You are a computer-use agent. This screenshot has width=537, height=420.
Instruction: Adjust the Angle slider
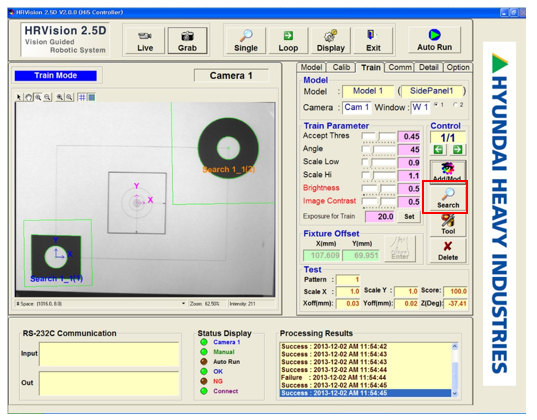pyautogui.click(x=378, y=150)
